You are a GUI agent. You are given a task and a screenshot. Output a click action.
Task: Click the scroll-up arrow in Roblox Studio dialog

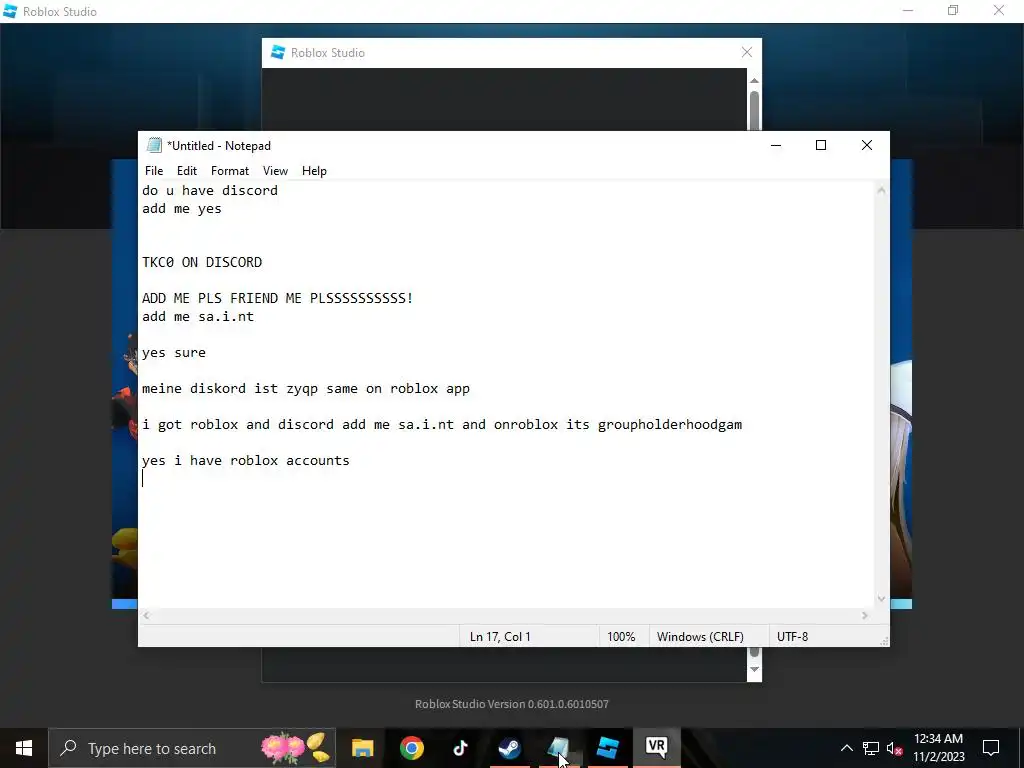pyautogui.click(x=754, y=80)
